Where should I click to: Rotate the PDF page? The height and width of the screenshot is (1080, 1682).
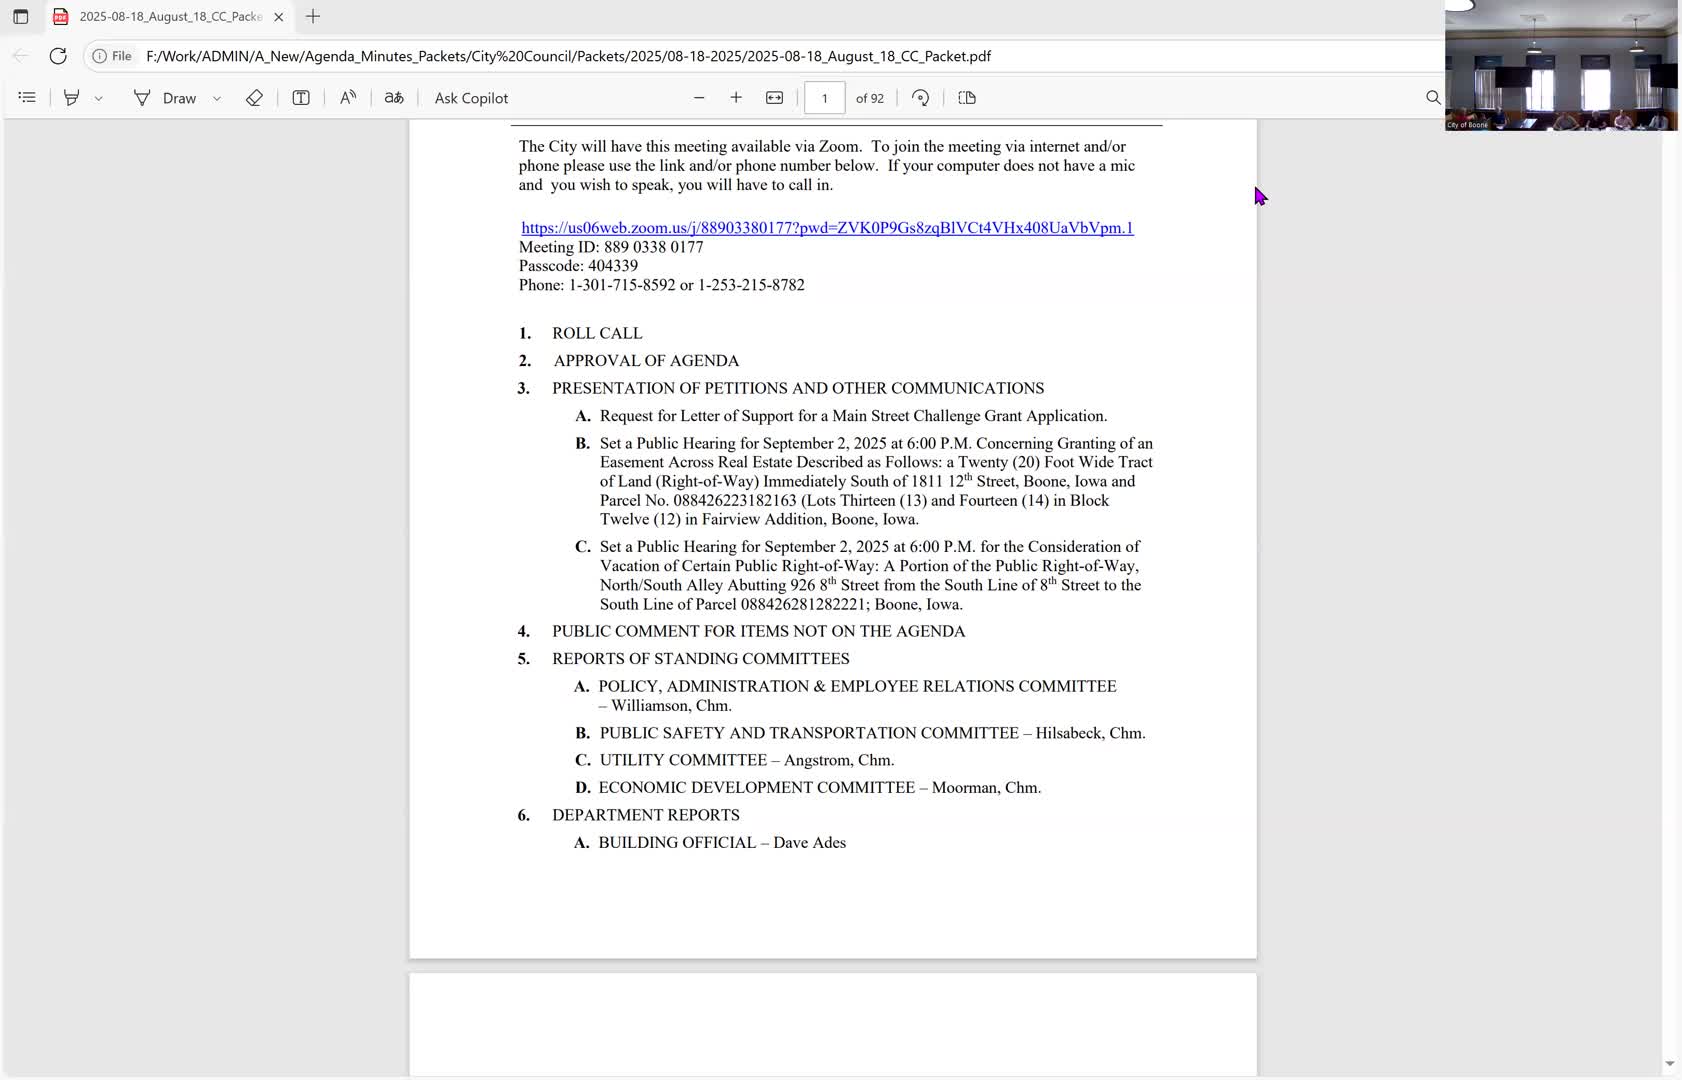point(921,98)
